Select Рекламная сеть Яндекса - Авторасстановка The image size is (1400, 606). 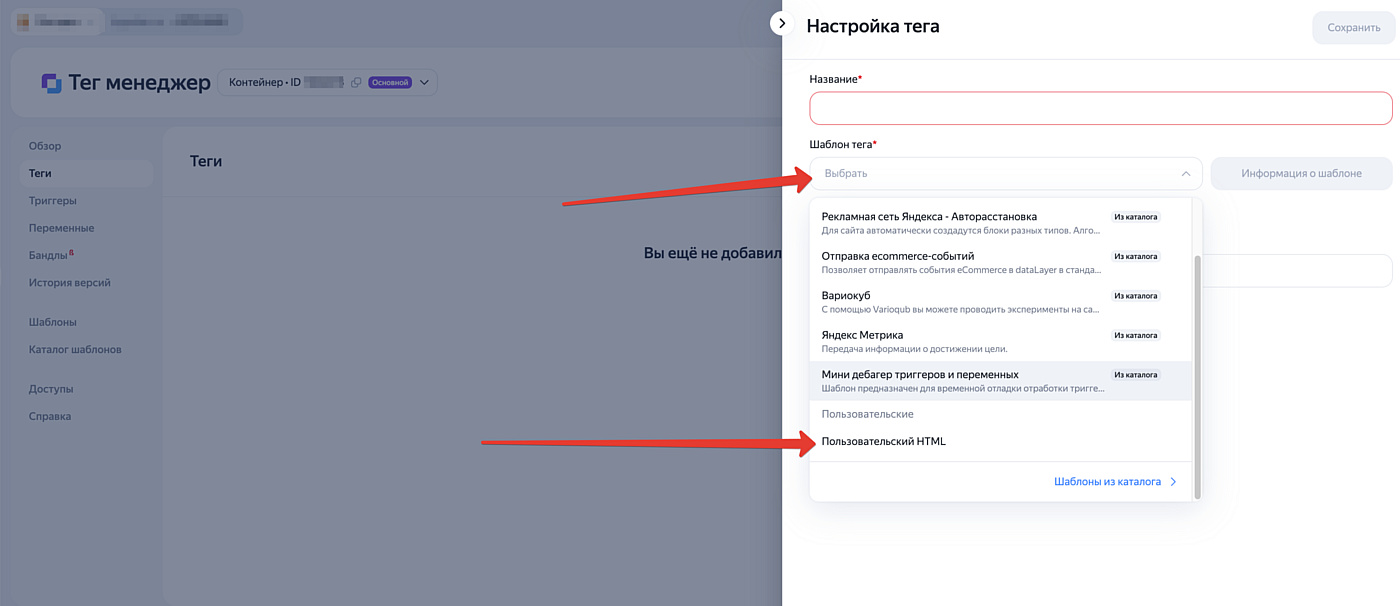pyautogui.click(x=1000, y=223)
